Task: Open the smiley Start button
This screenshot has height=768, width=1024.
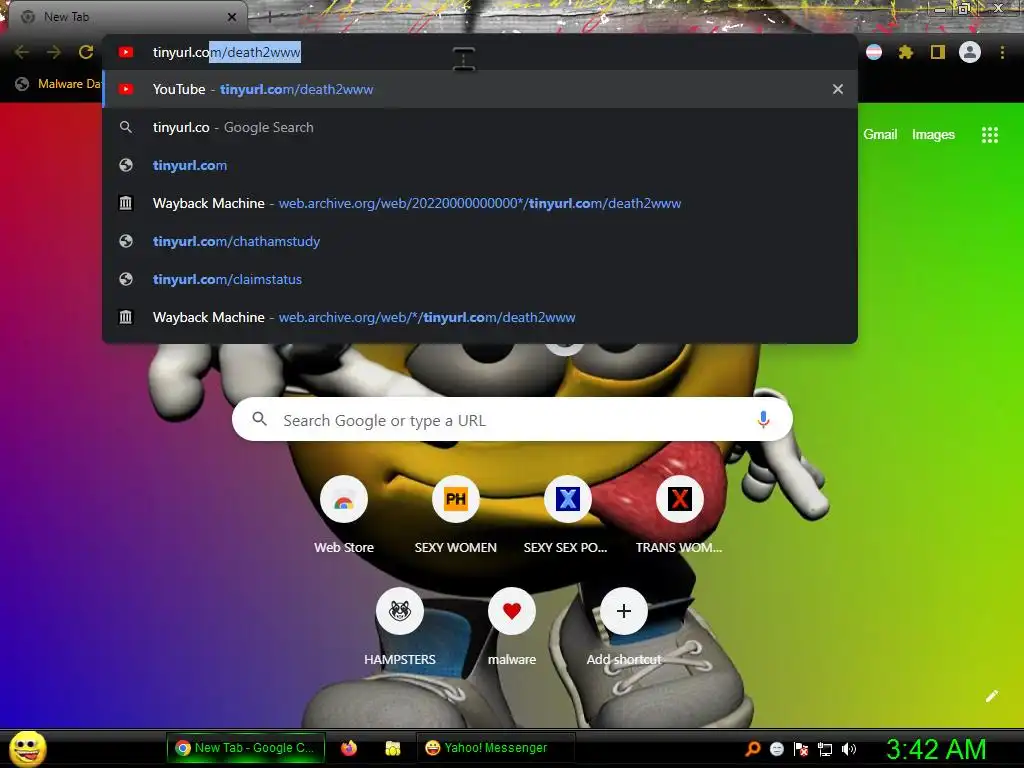Action: [27, 748]
